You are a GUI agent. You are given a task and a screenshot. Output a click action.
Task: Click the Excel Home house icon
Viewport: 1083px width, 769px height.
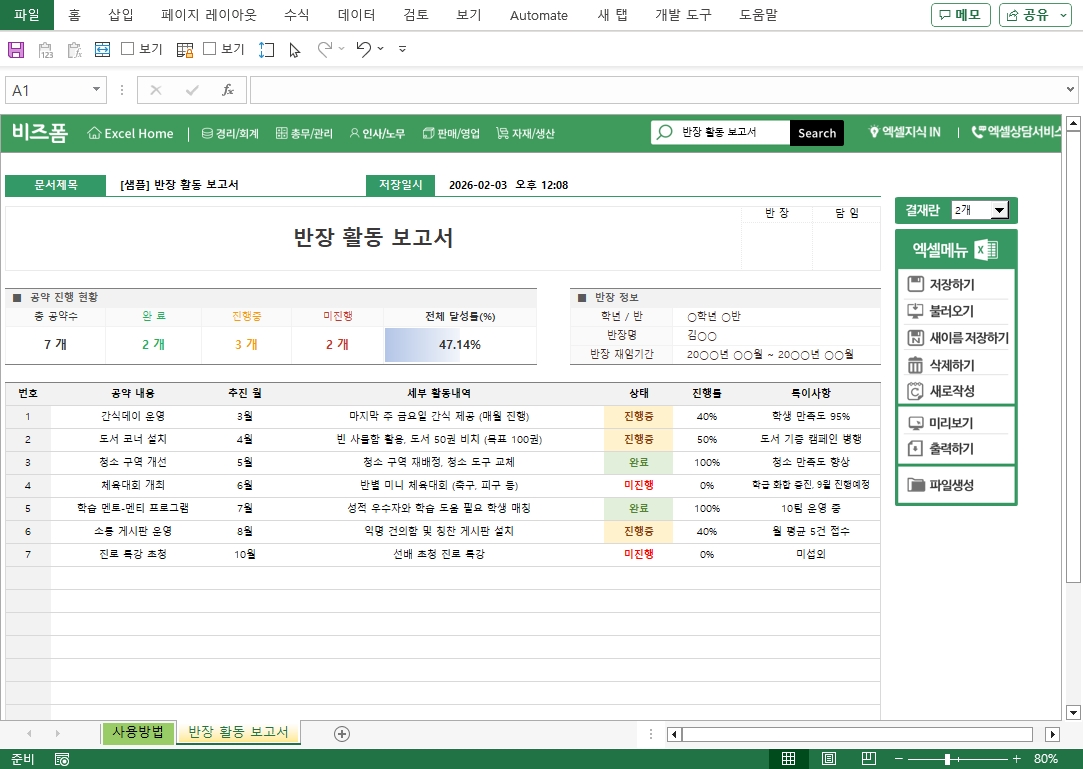point(95,133)
